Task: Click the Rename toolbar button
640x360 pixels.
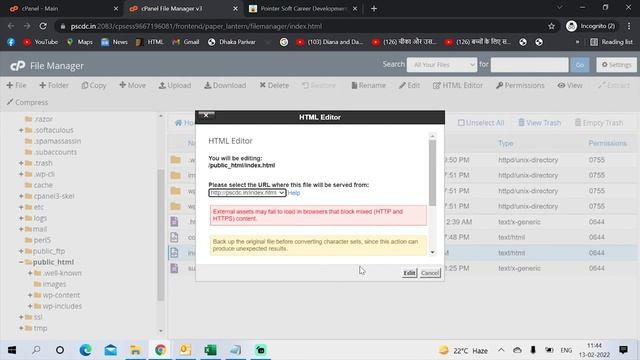Action: click(x=369, y=85)
